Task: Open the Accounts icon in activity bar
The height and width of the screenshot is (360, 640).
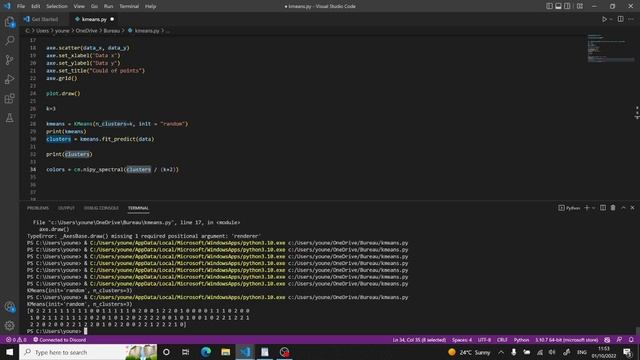Action: [x=9, y=307]
